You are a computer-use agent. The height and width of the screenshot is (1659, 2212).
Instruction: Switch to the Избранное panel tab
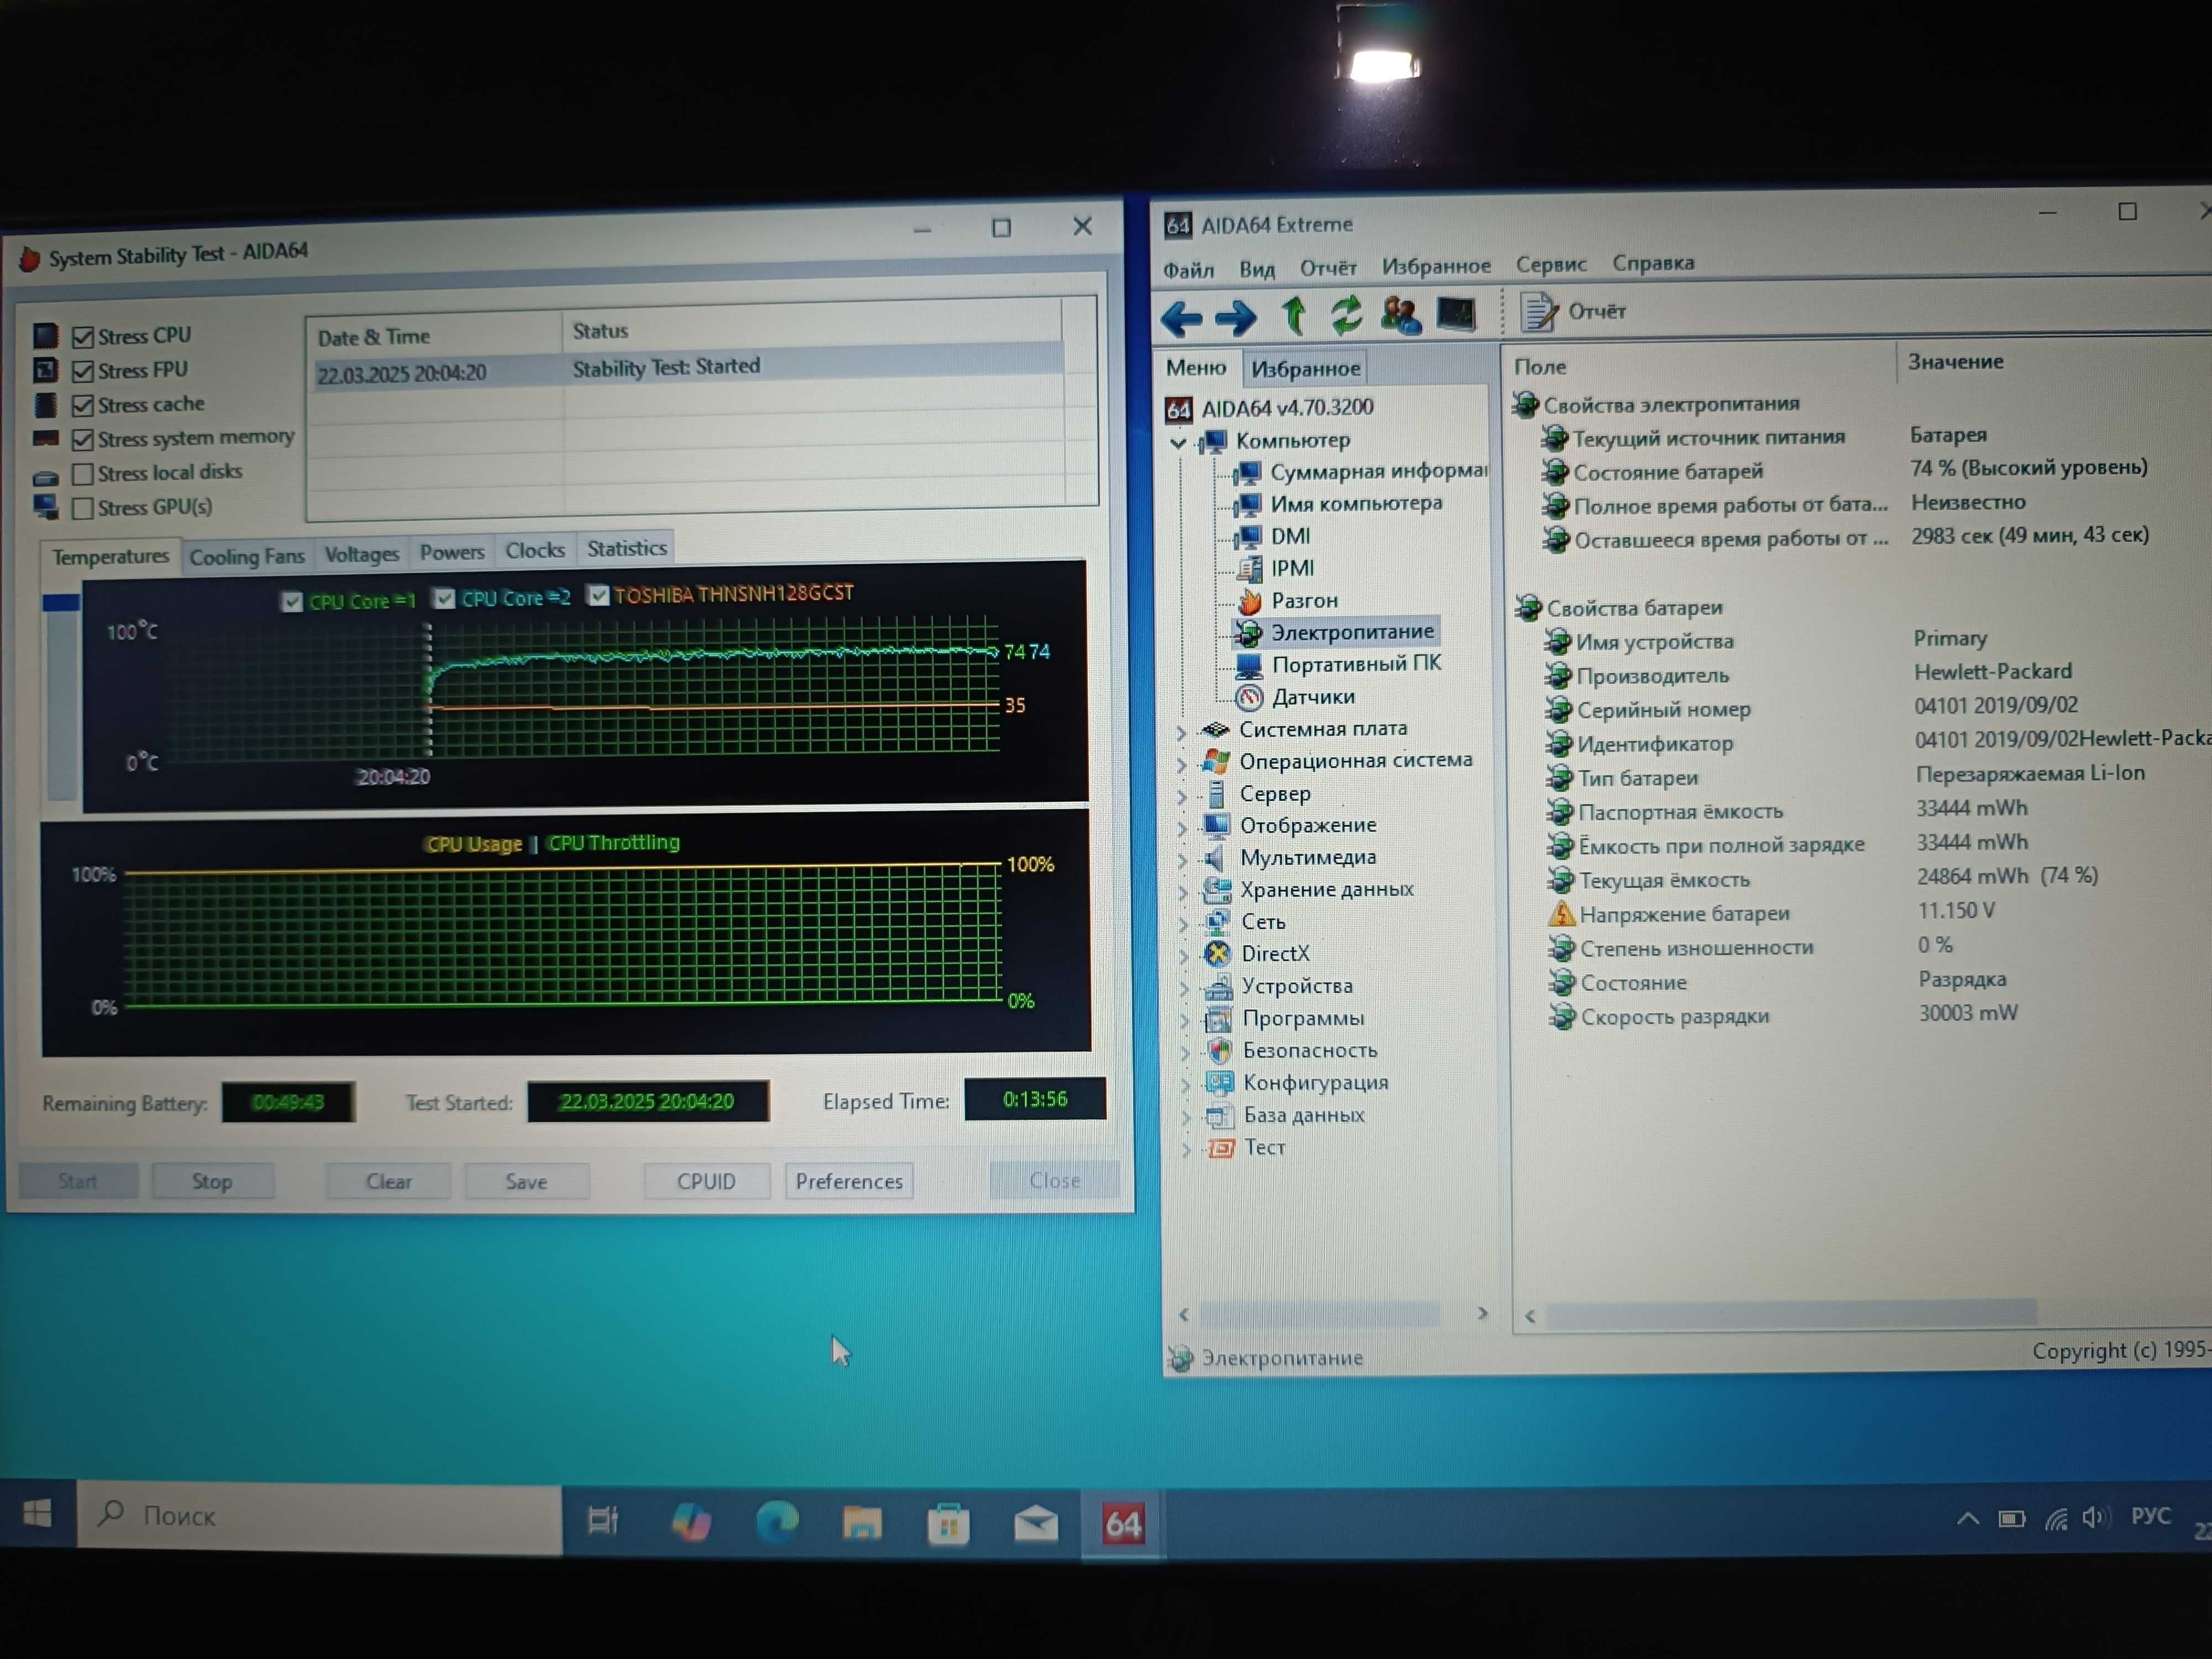tap(1305, 369)
